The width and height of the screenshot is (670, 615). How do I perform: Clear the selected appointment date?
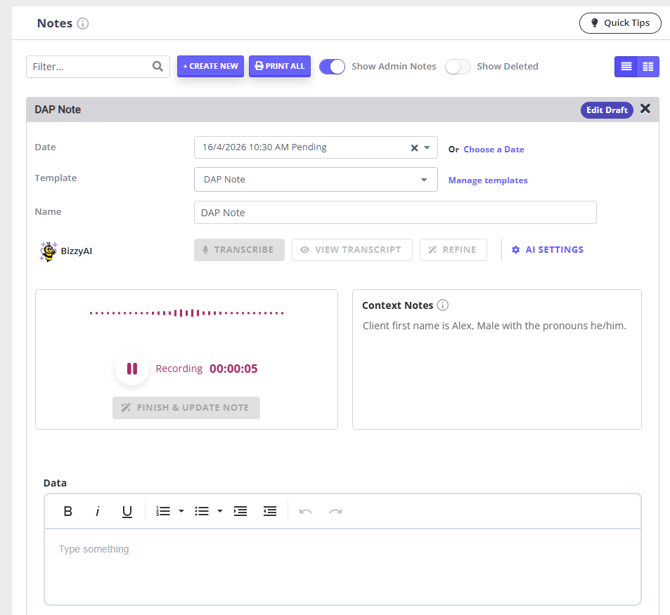click(414, 148)
